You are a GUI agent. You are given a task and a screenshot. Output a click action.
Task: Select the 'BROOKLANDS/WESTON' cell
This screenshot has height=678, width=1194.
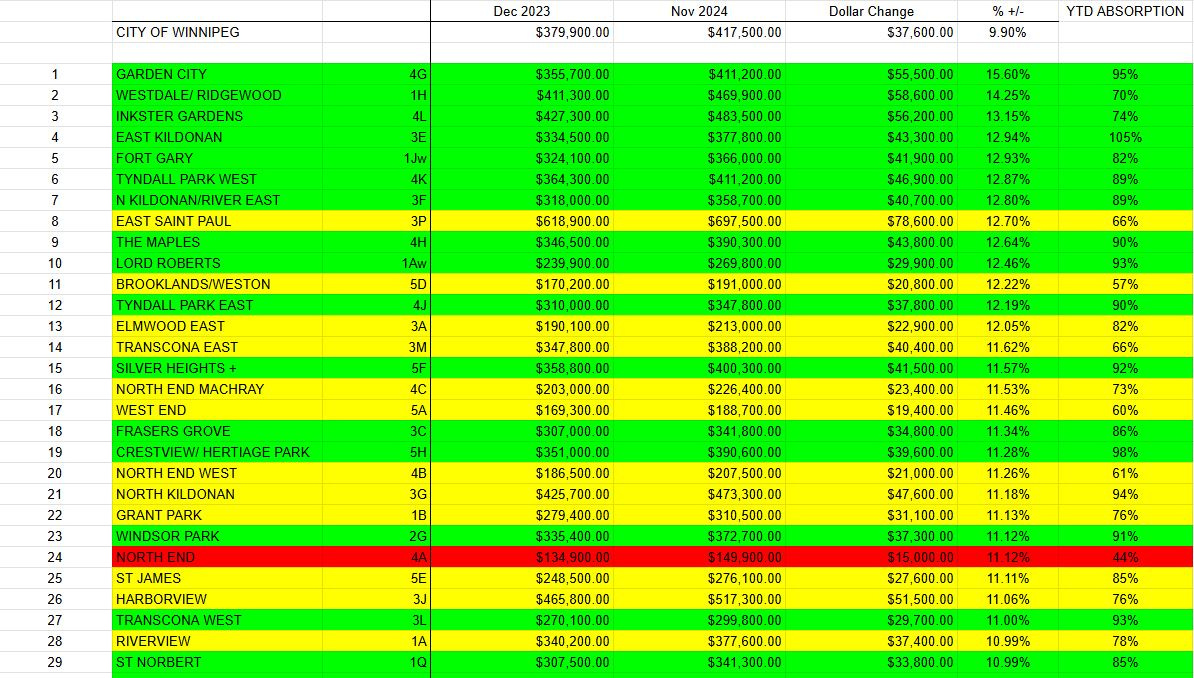[217, 284]
